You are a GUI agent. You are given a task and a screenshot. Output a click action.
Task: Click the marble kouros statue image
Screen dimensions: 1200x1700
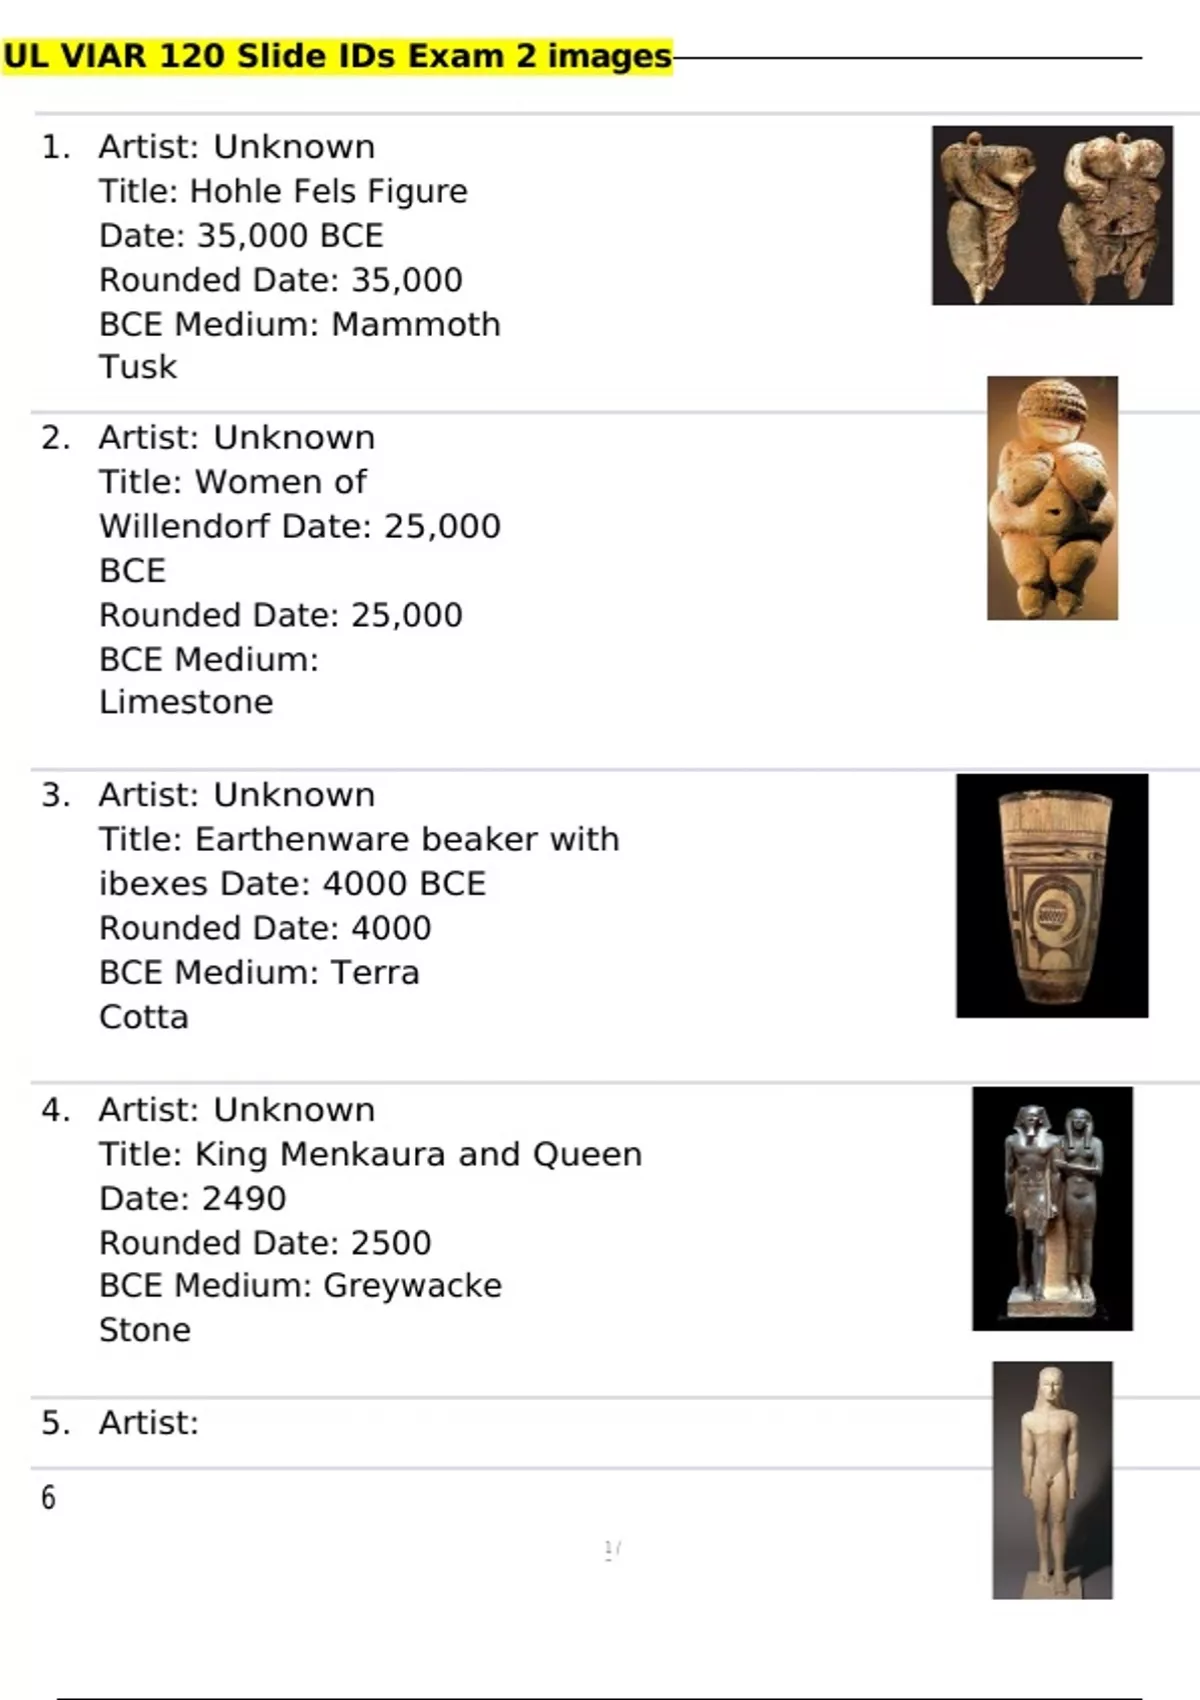pos(1052,1480)
